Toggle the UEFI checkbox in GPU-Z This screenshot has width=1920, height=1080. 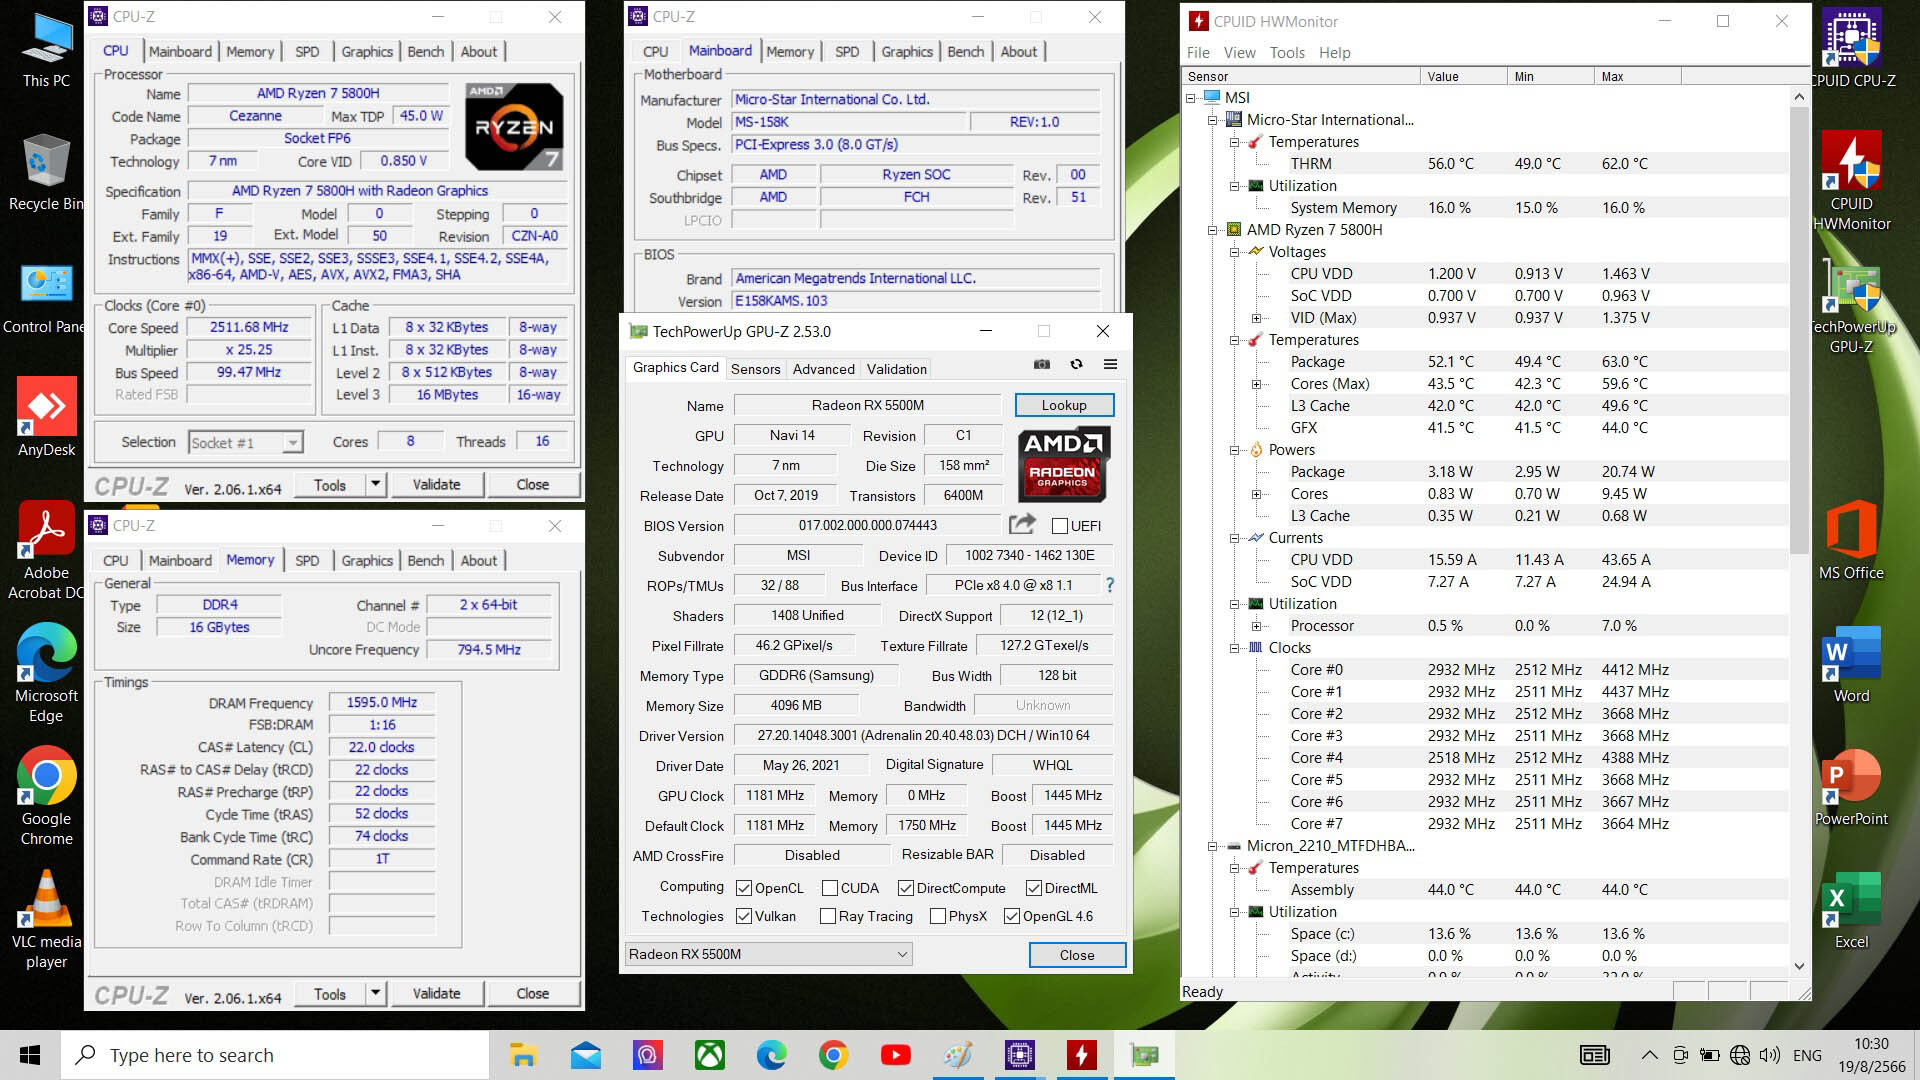(x=1060, y=526)
